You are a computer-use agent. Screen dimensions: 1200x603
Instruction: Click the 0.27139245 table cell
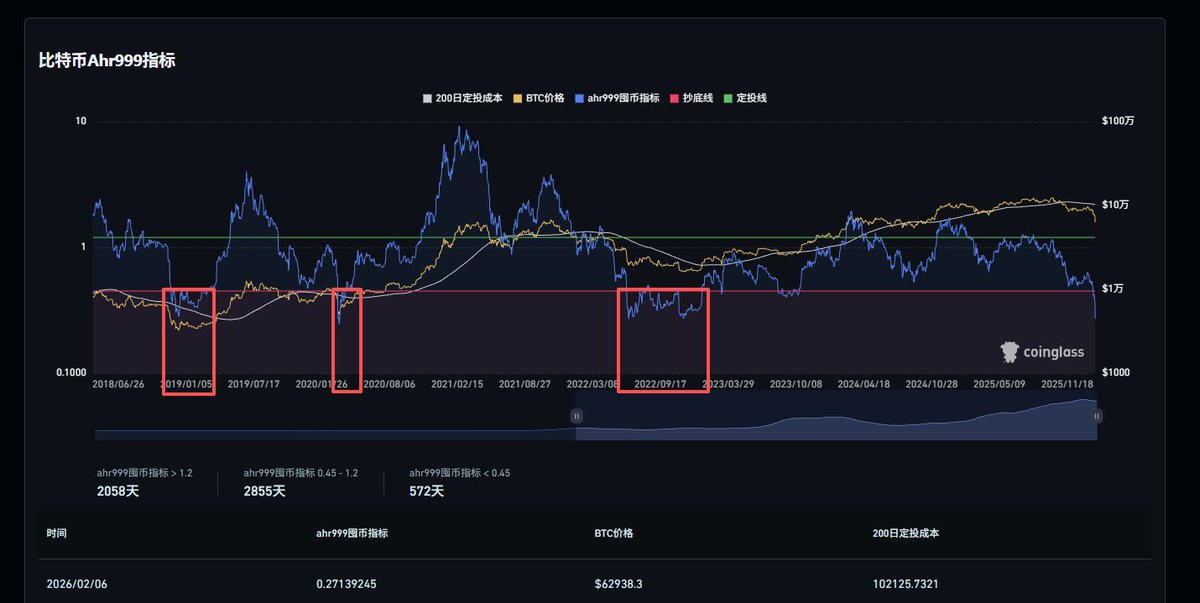[x=346, y=583]
